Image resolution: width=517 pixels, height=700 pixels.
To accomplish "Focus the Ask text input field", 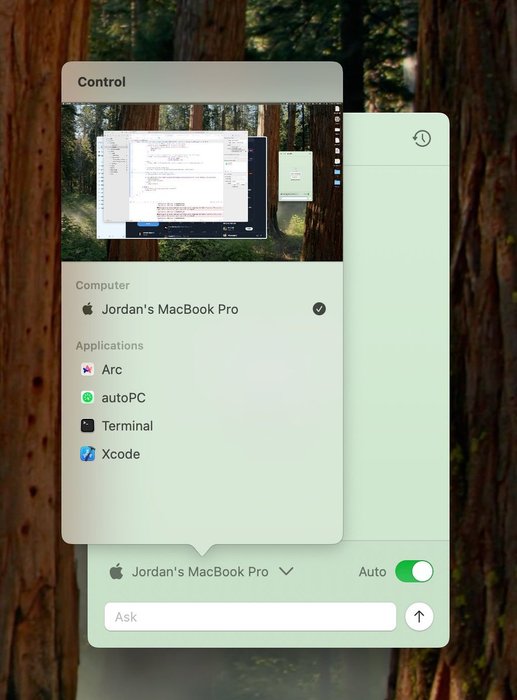I will point(250,617).
